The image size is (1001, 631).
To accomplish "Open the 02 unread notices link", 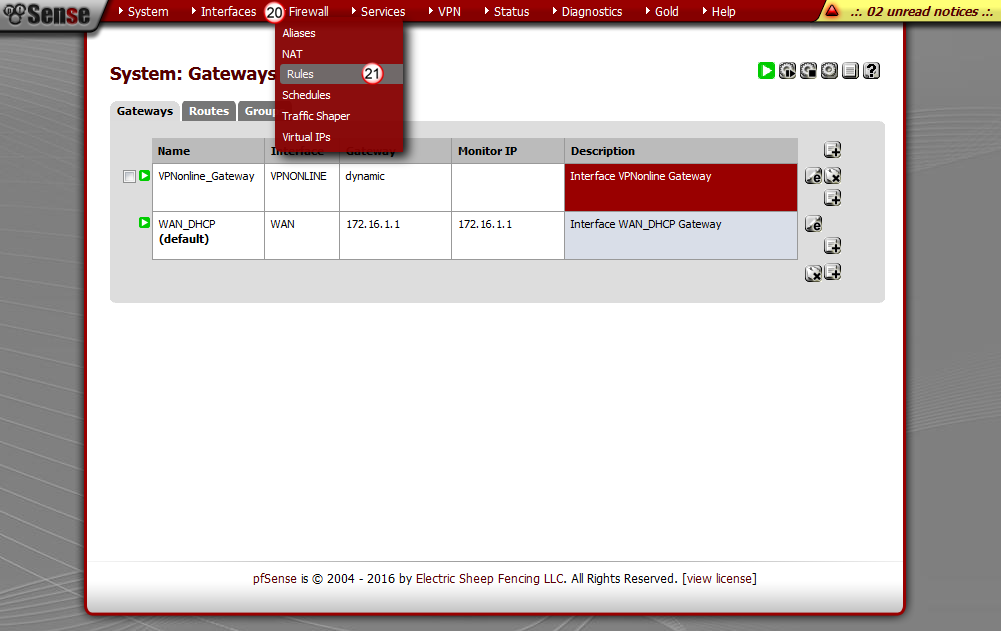I will pos(921,11).
